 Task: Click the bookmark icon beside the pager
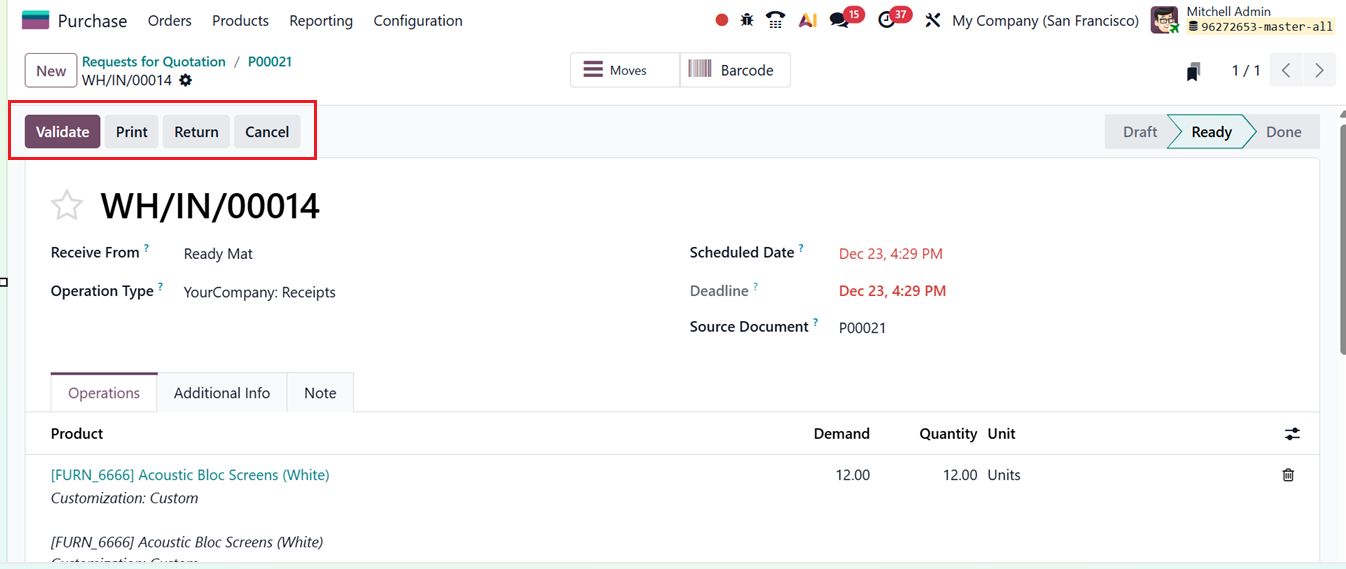coord(1193,71)
